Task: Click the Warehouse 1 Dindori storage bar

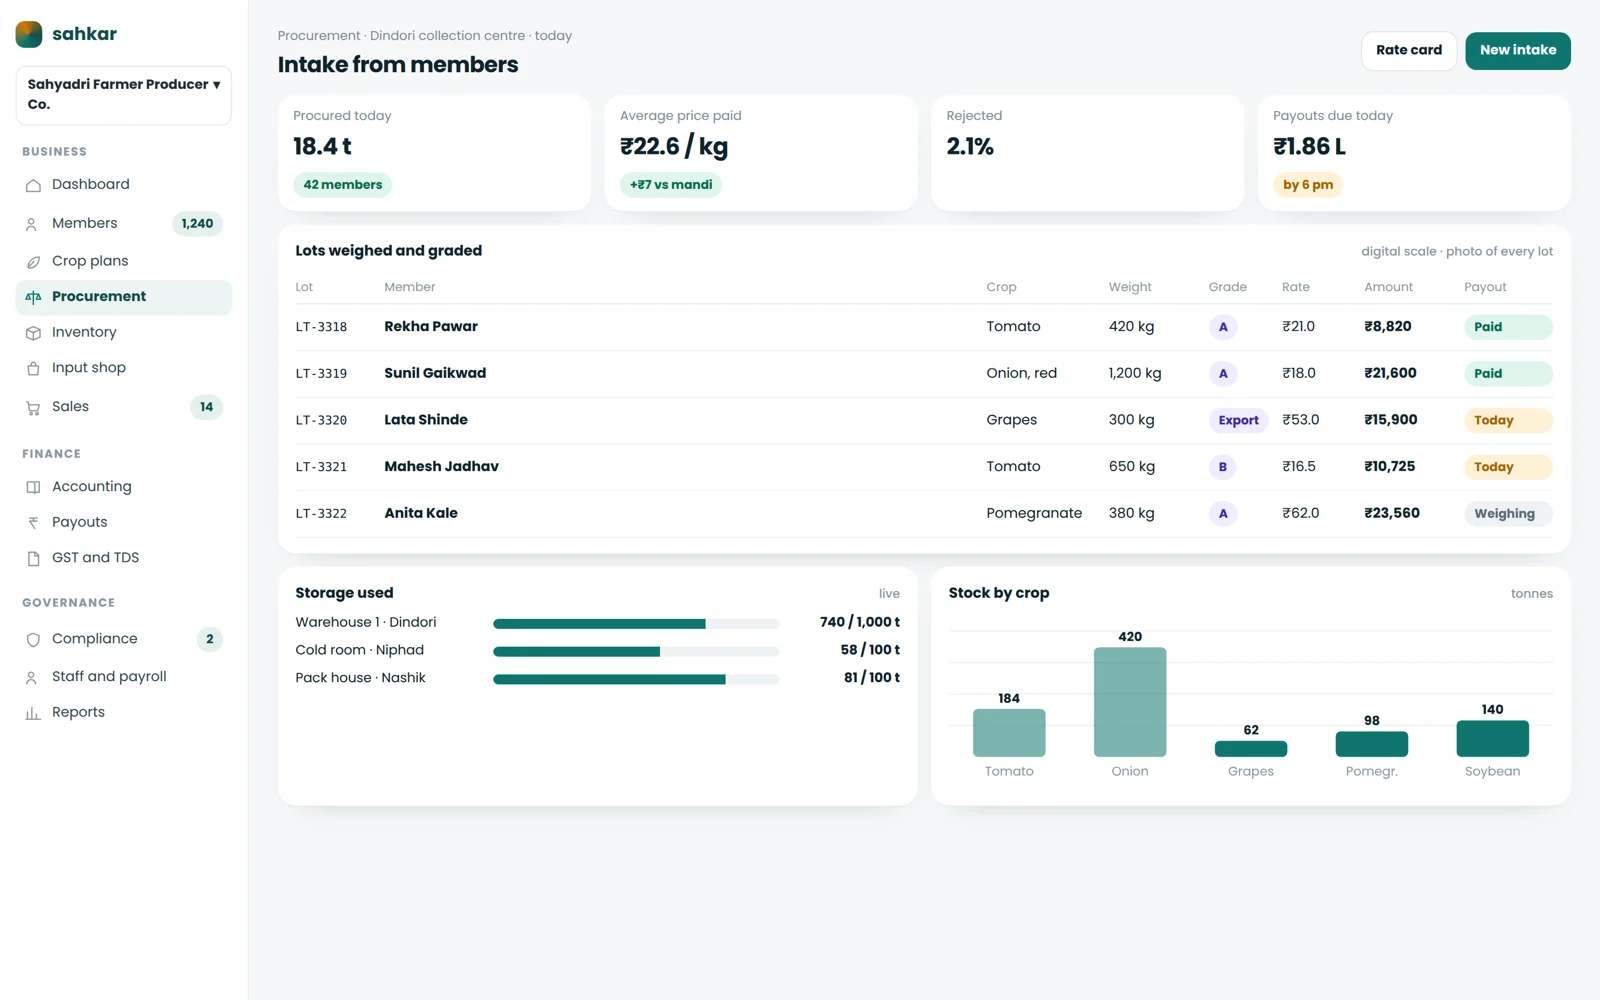Action: click(636, 623)
